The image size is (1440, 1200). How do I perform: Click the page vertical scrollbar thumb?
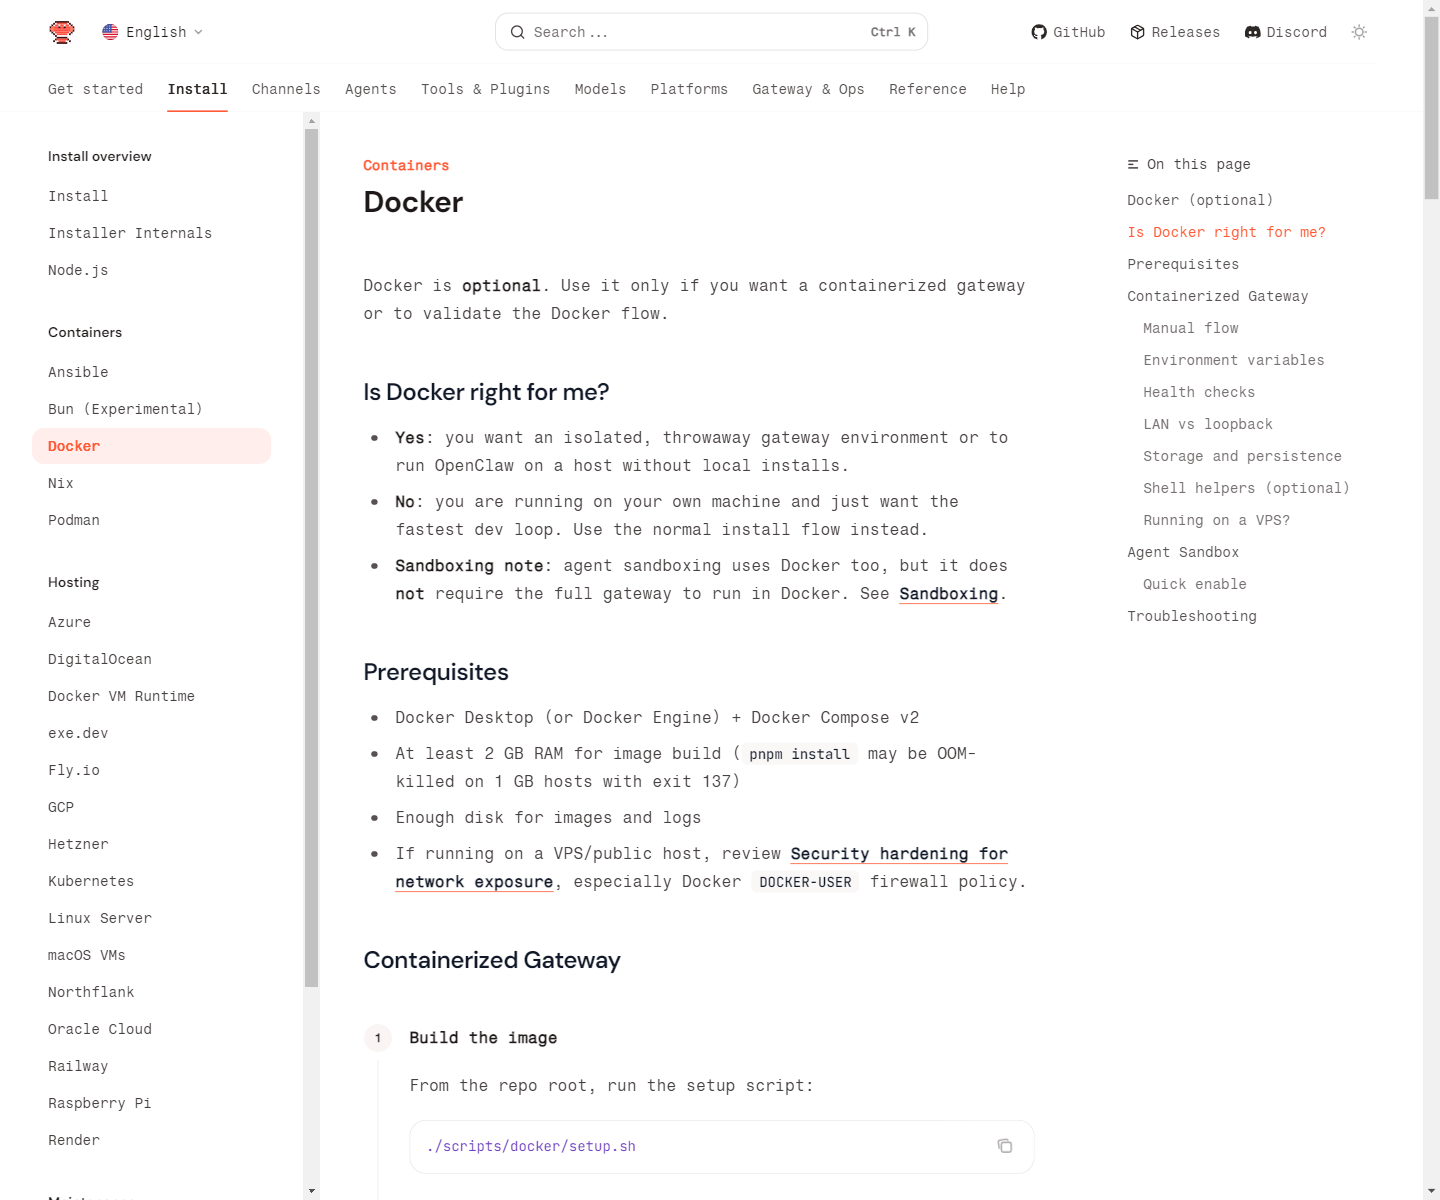point(1431,108)
